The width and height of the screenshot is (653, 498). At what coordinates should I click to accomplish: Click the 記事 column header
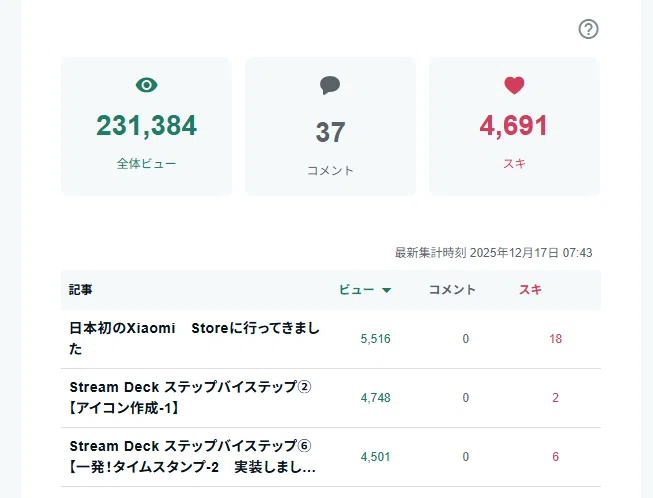(x=80, y=289)
